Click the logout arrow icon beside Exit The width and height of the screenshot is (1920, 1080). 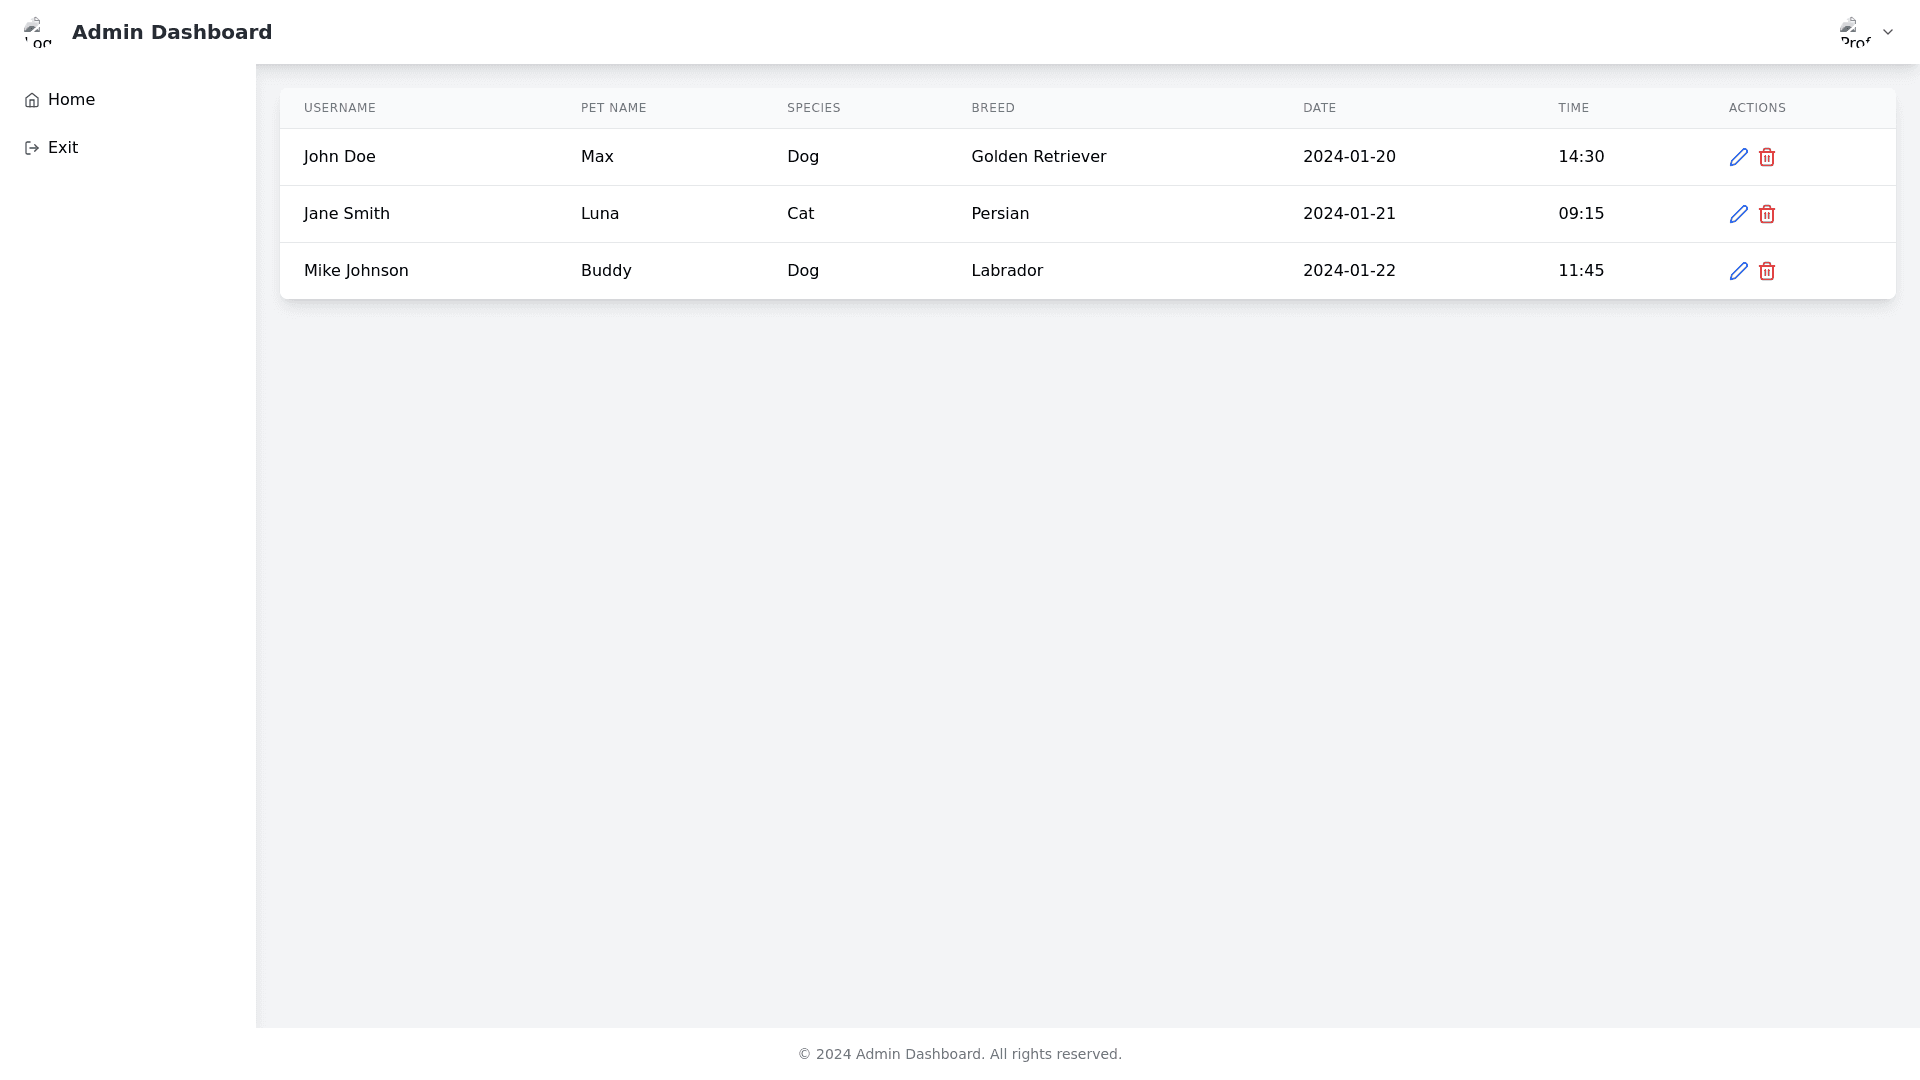(32, 148)
